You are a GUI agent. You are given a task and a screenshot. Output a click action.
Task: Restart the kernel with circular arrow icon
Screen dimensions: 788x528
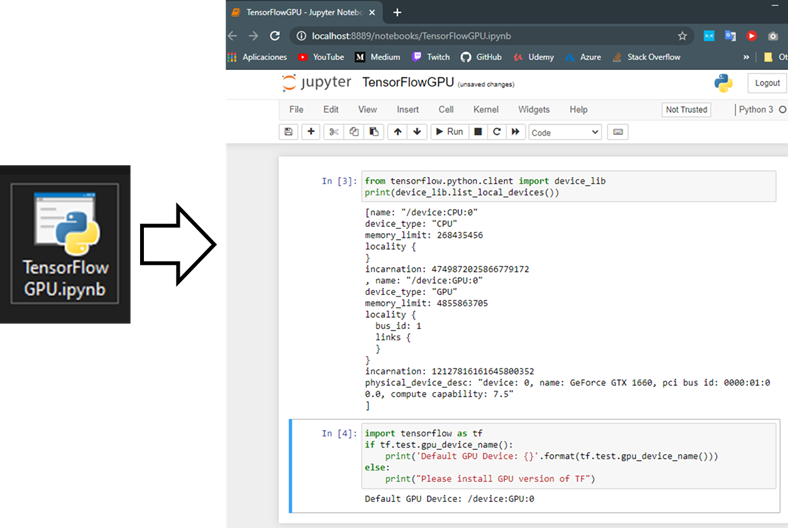(x=497, y=132)
